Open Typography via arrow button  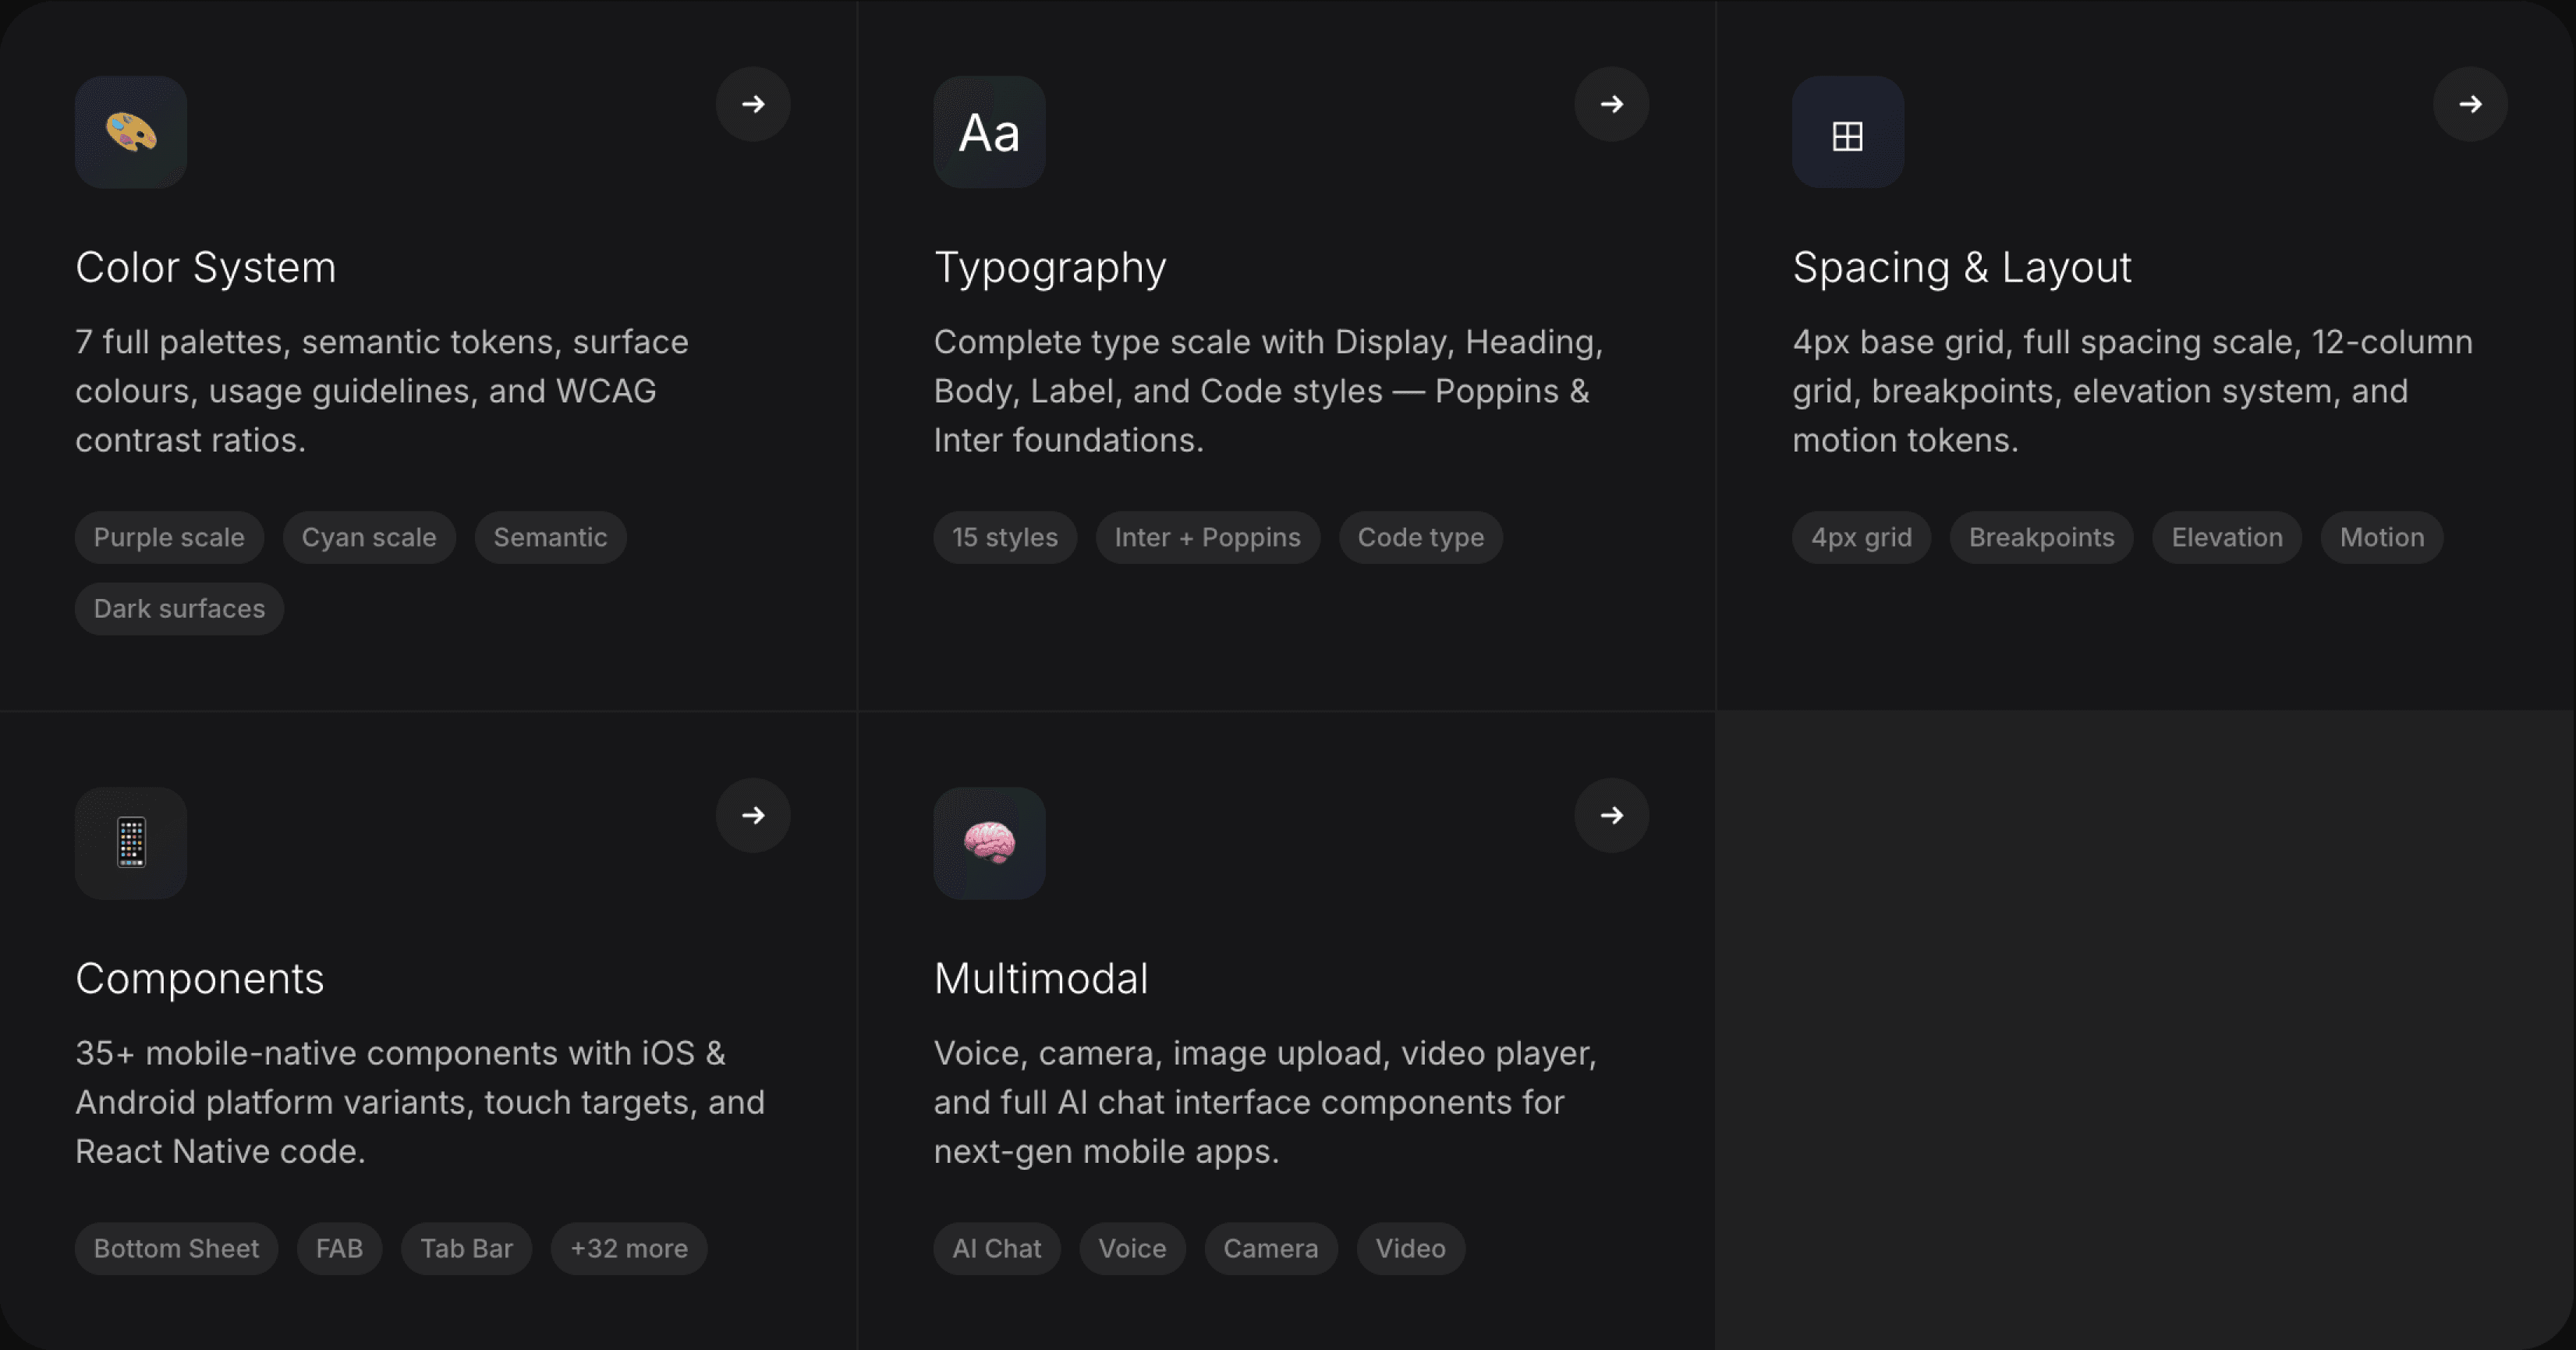pyautogui.click(x=1611, y=104)
